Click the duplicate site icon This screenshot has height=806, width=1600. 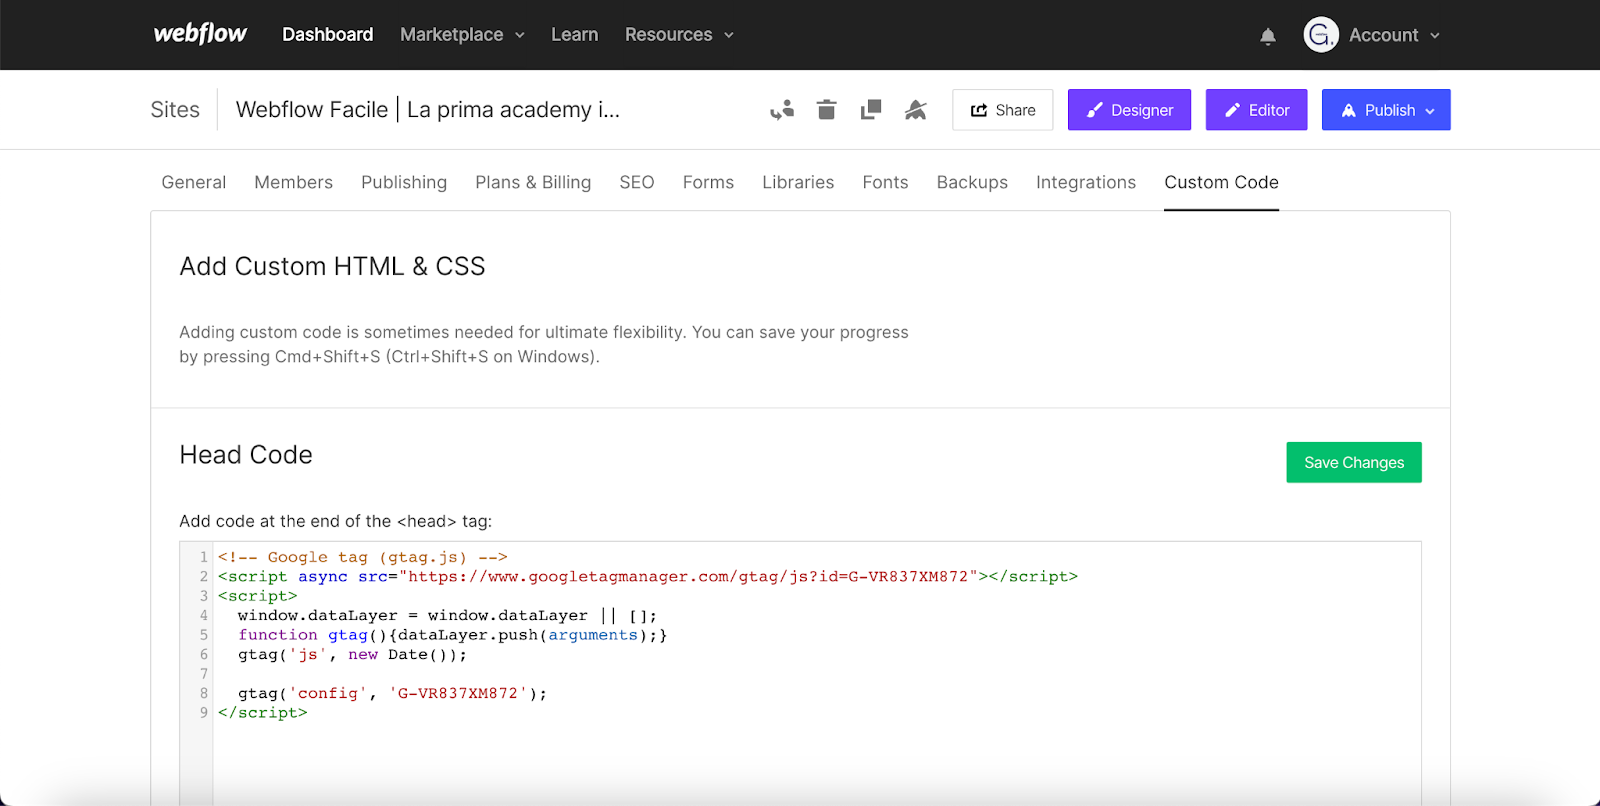click(x=871, y=110)
